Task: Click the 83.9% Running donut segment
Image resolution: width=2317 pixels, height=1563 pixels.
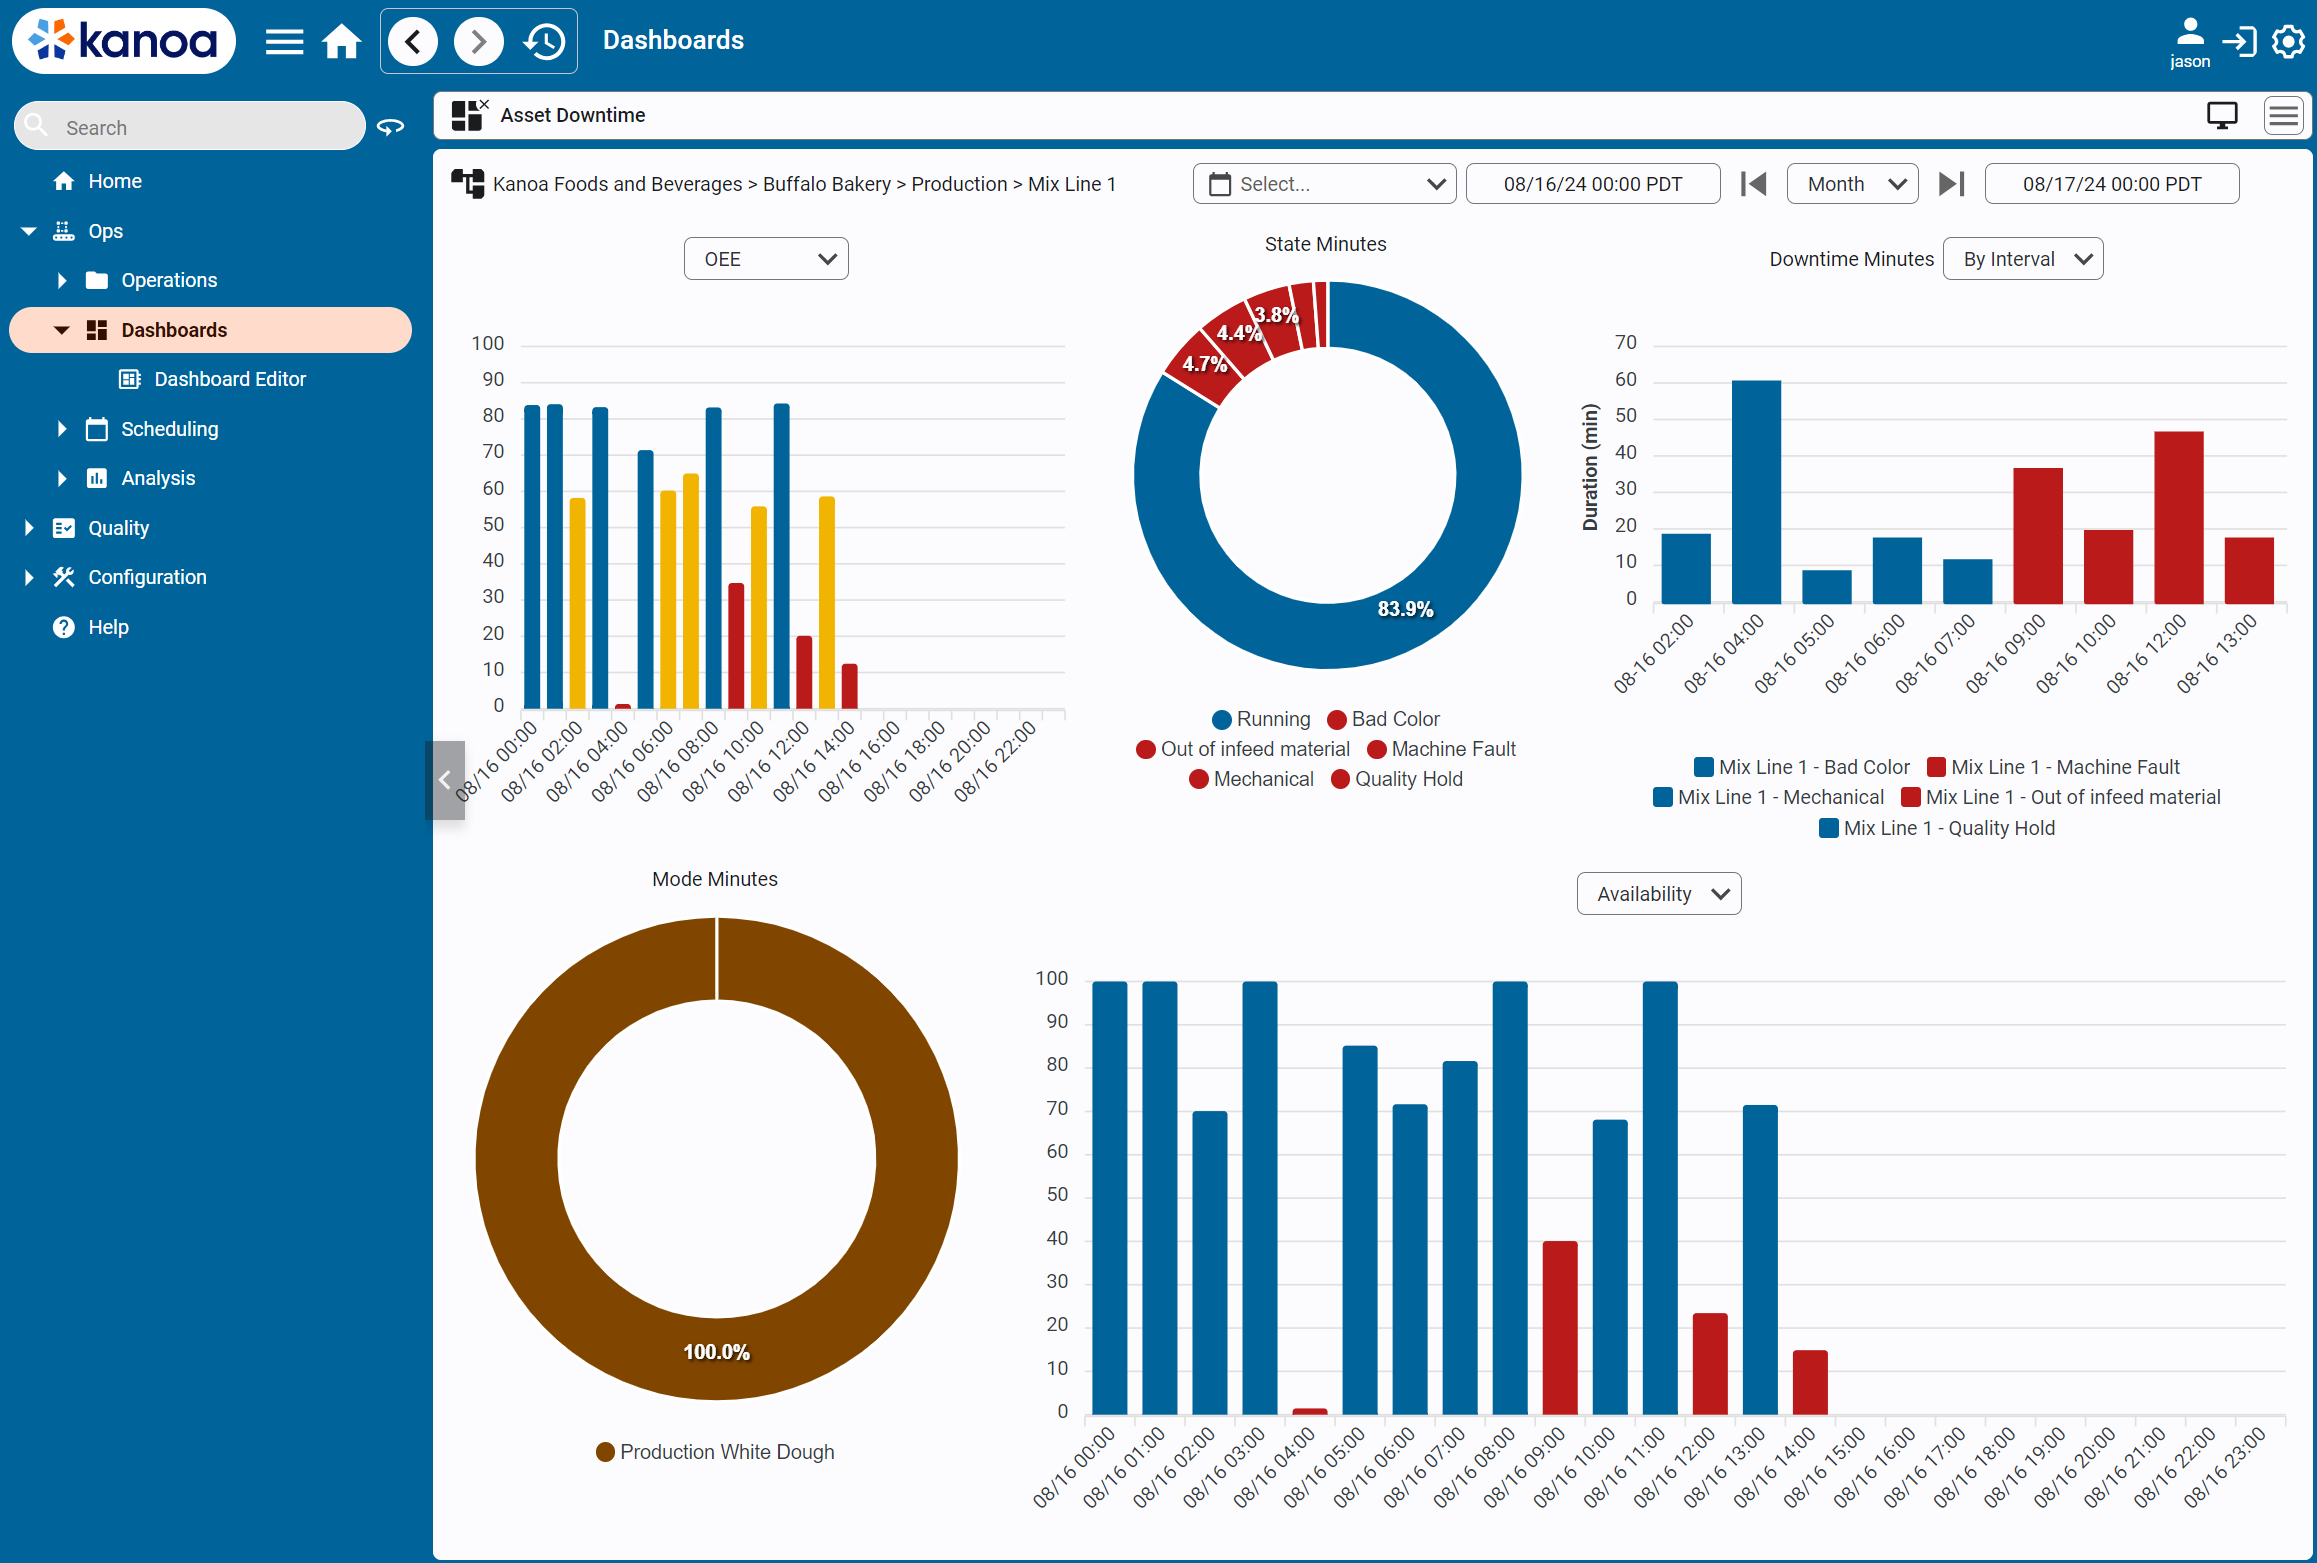Action: 1405,609
